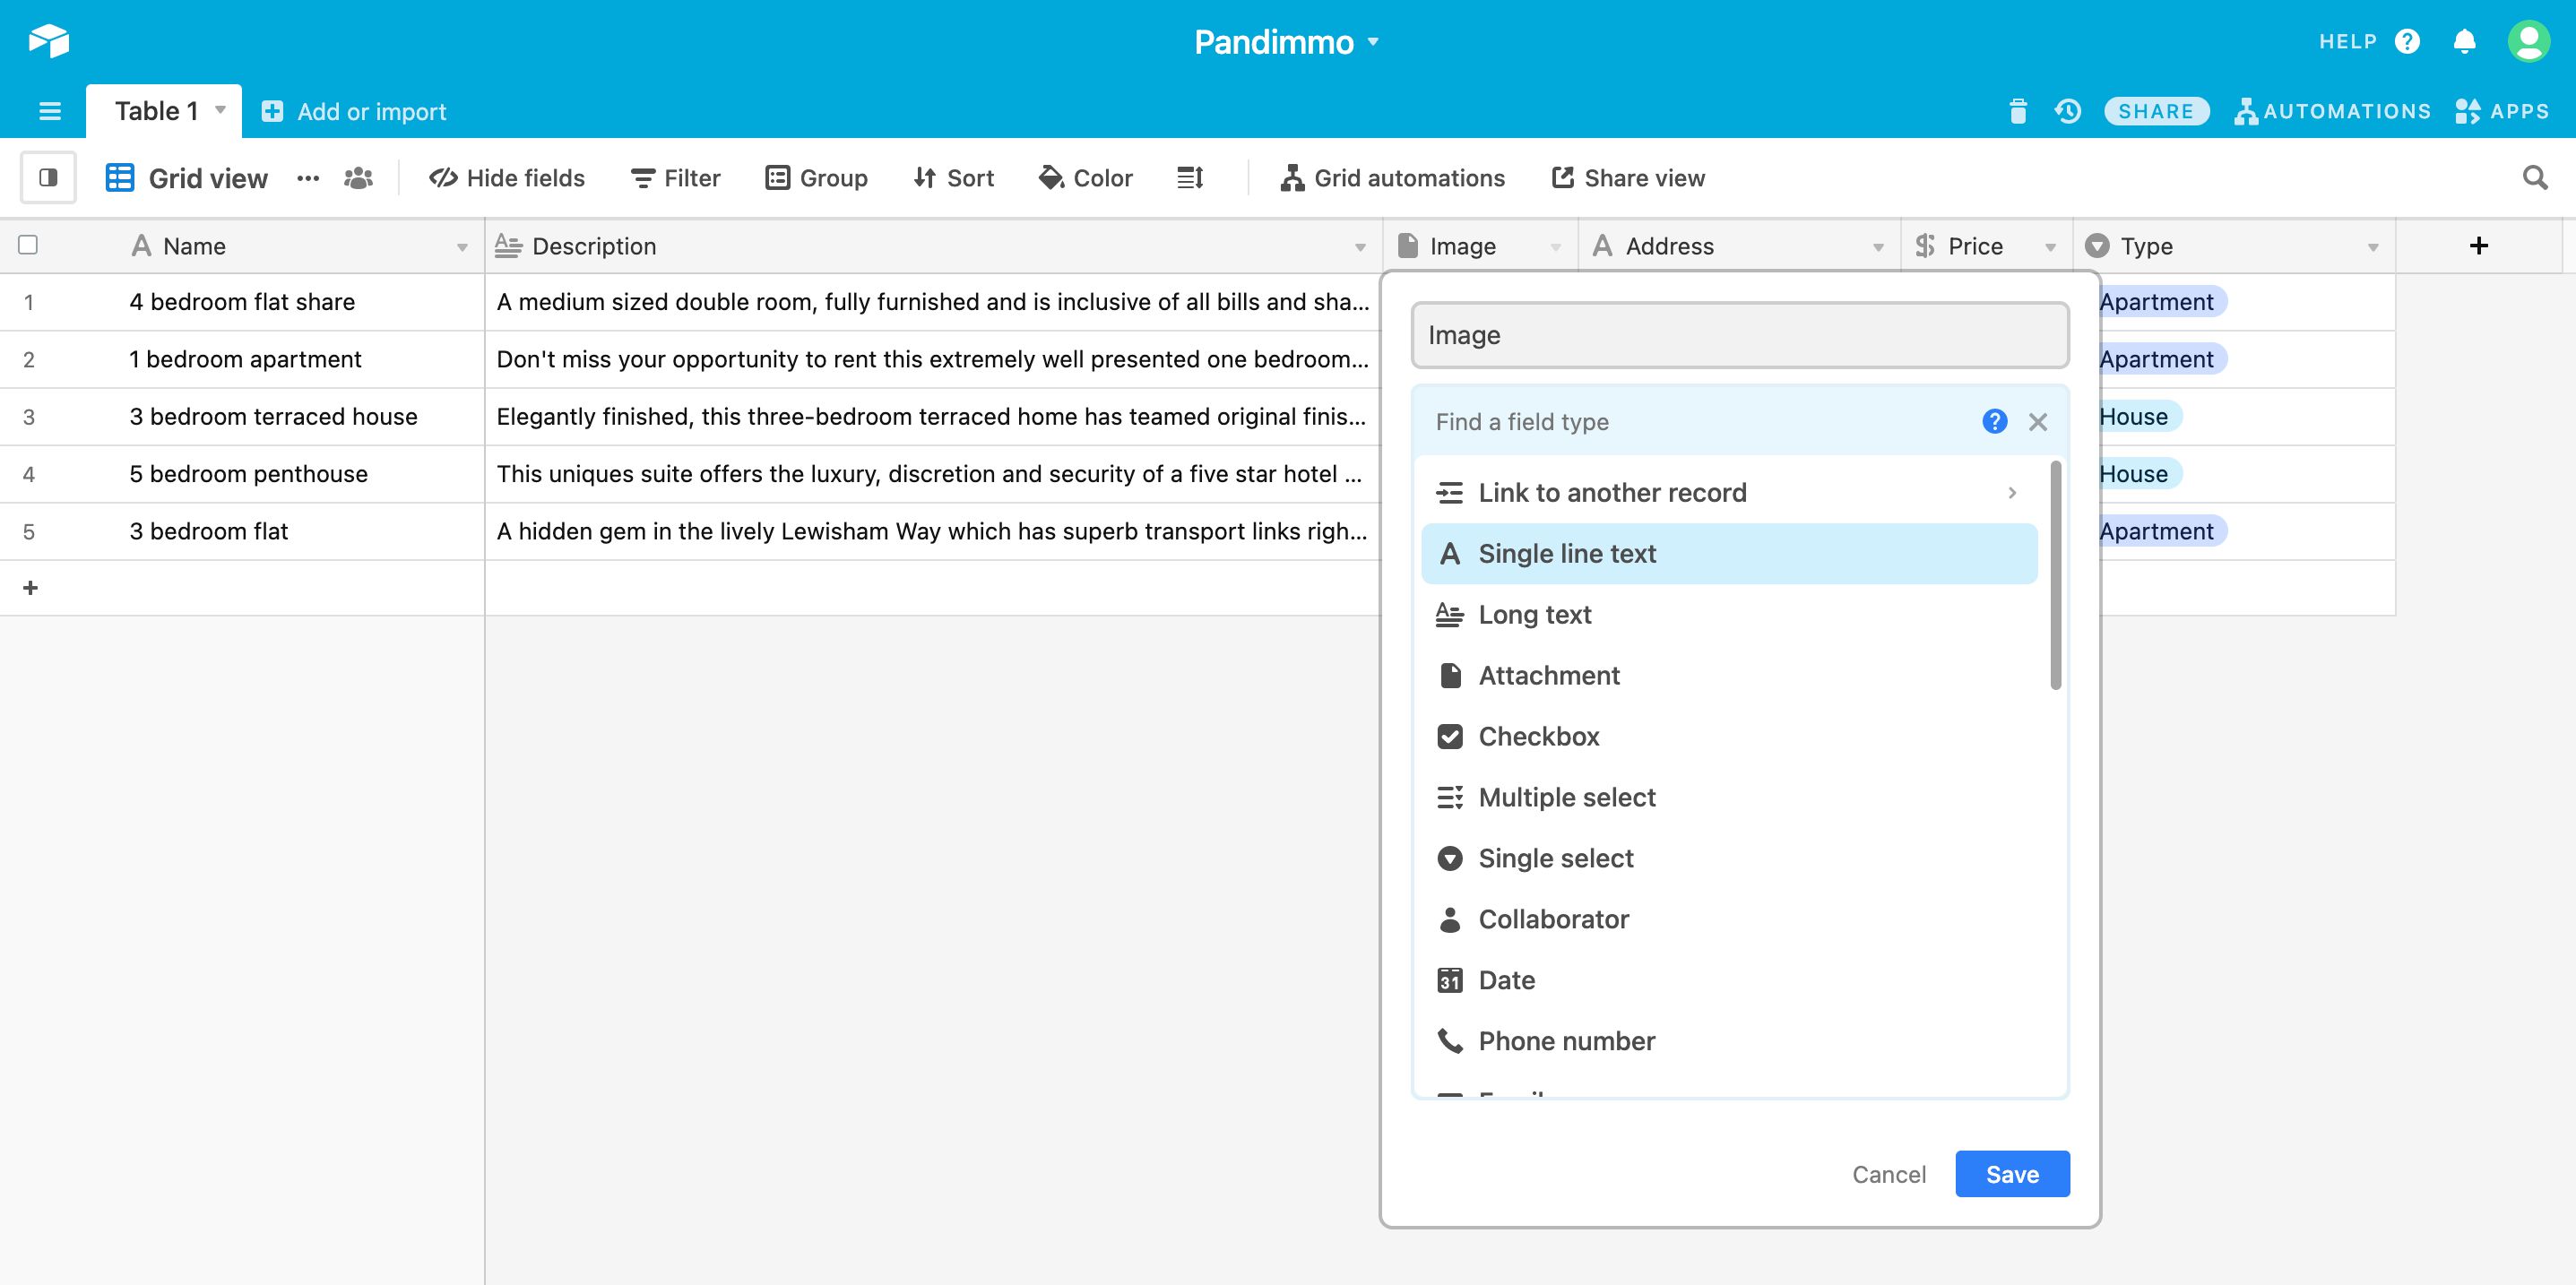Open the Color settings
Image resolution: width=2576 pixels, height=1285 pixels.
pyautogui.click(x=1086, y=177)
